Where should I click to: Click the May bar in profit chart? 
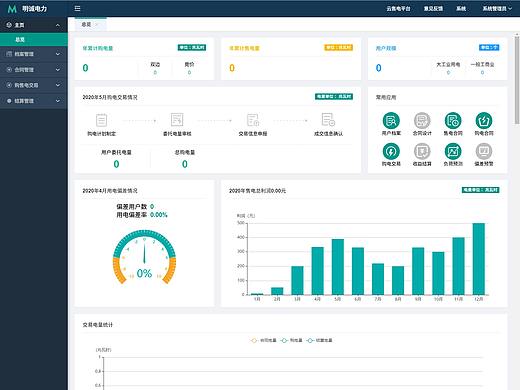pyautogui.click(x=338, y=267)
